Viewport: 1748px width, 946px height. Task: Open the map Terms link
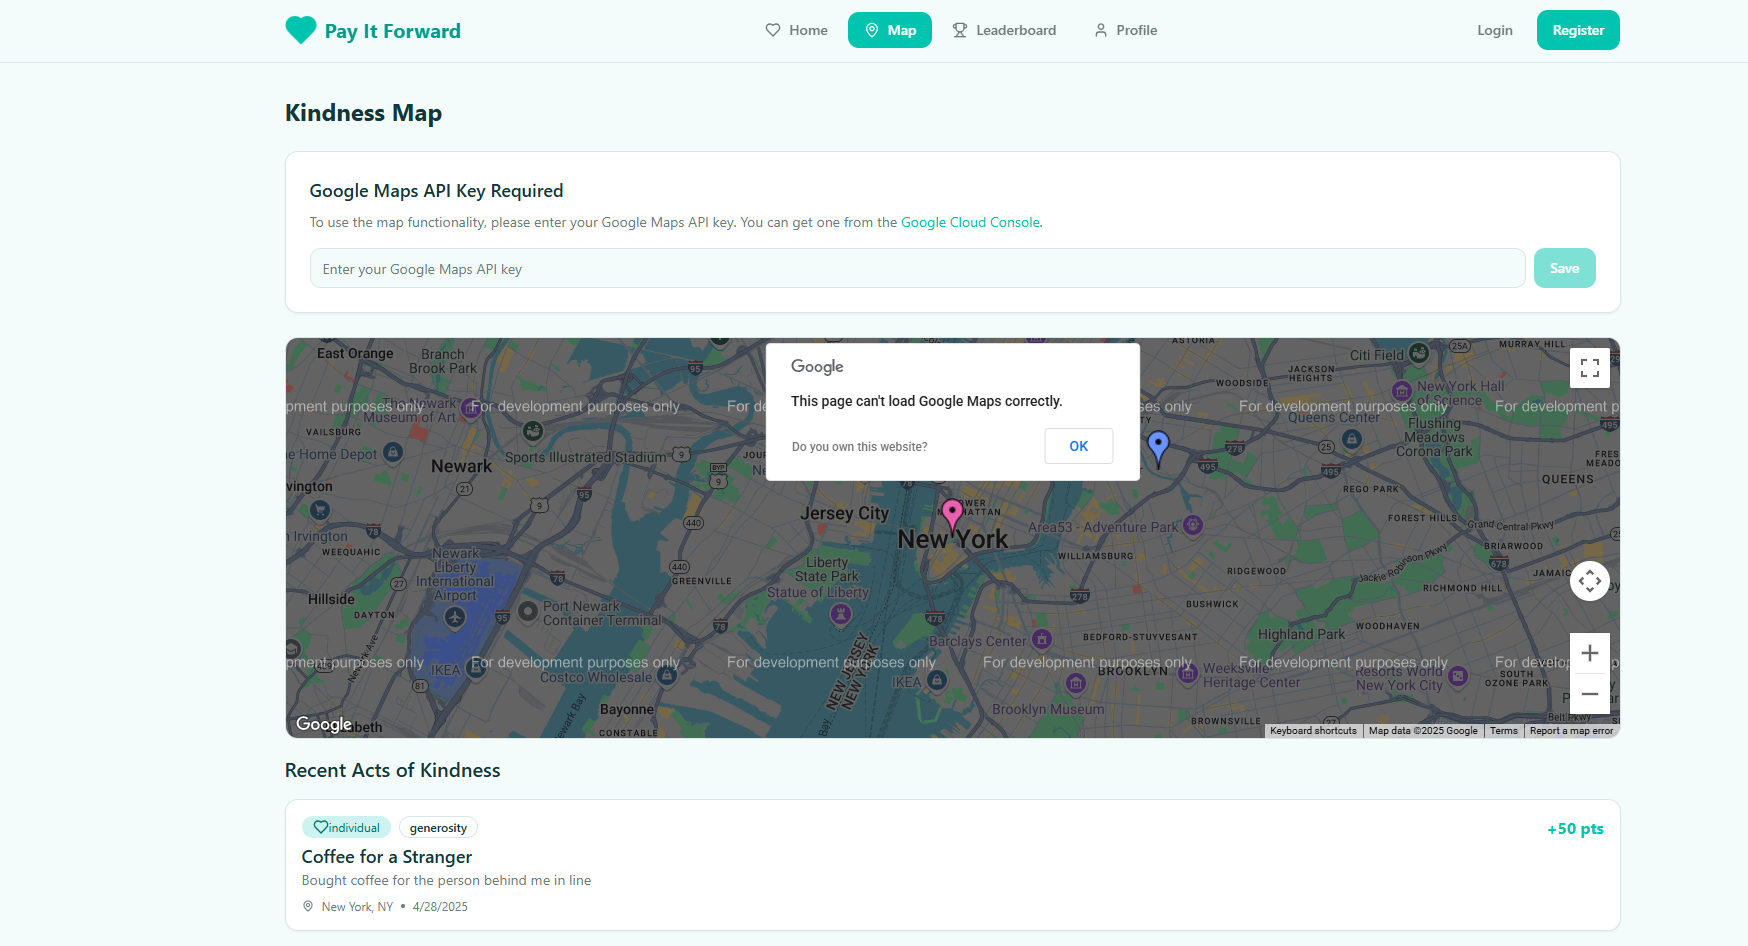1503,731
